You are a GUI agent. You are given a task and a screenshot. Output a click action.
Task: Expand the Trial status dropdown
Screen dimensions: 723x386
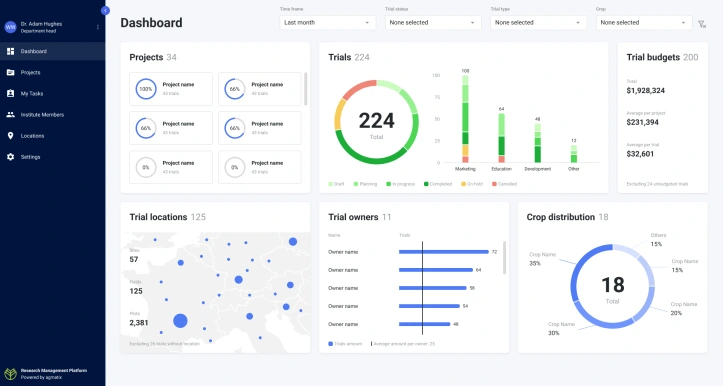click(433, 23)
